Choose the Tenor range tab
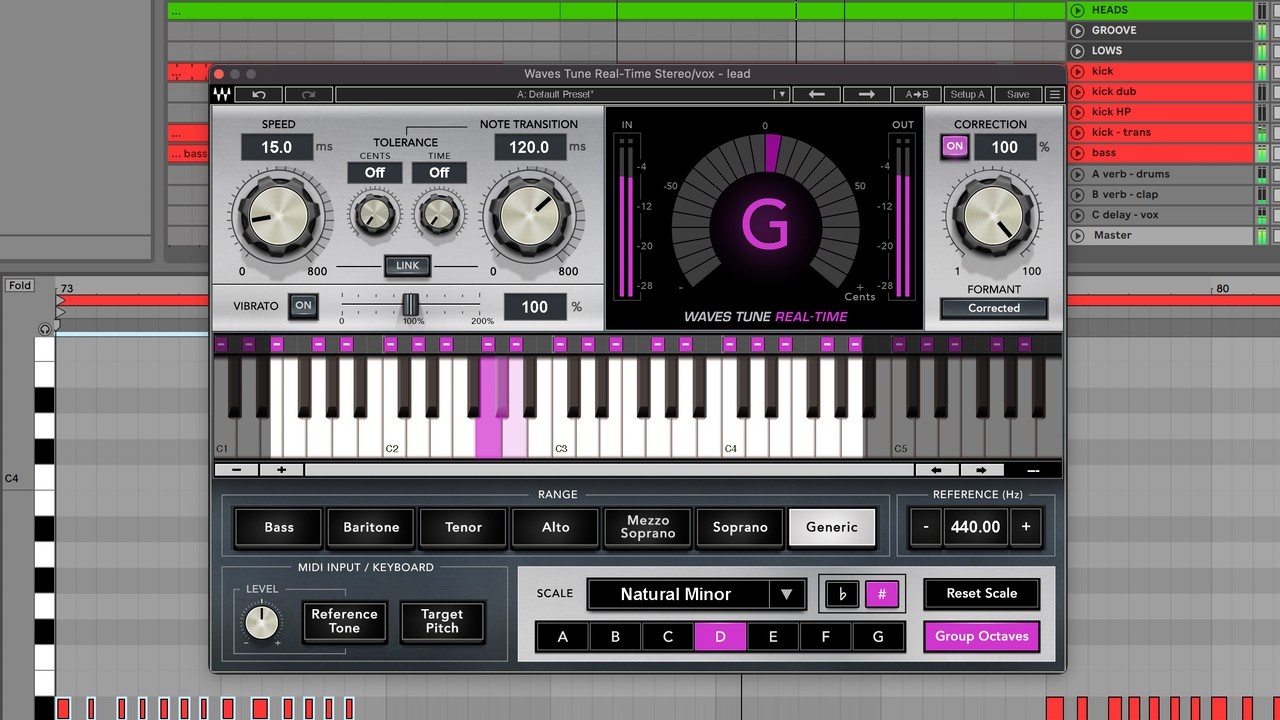The height and width of the screenshot is (720, 1280). pyautogui.click(x=463, y=527)
